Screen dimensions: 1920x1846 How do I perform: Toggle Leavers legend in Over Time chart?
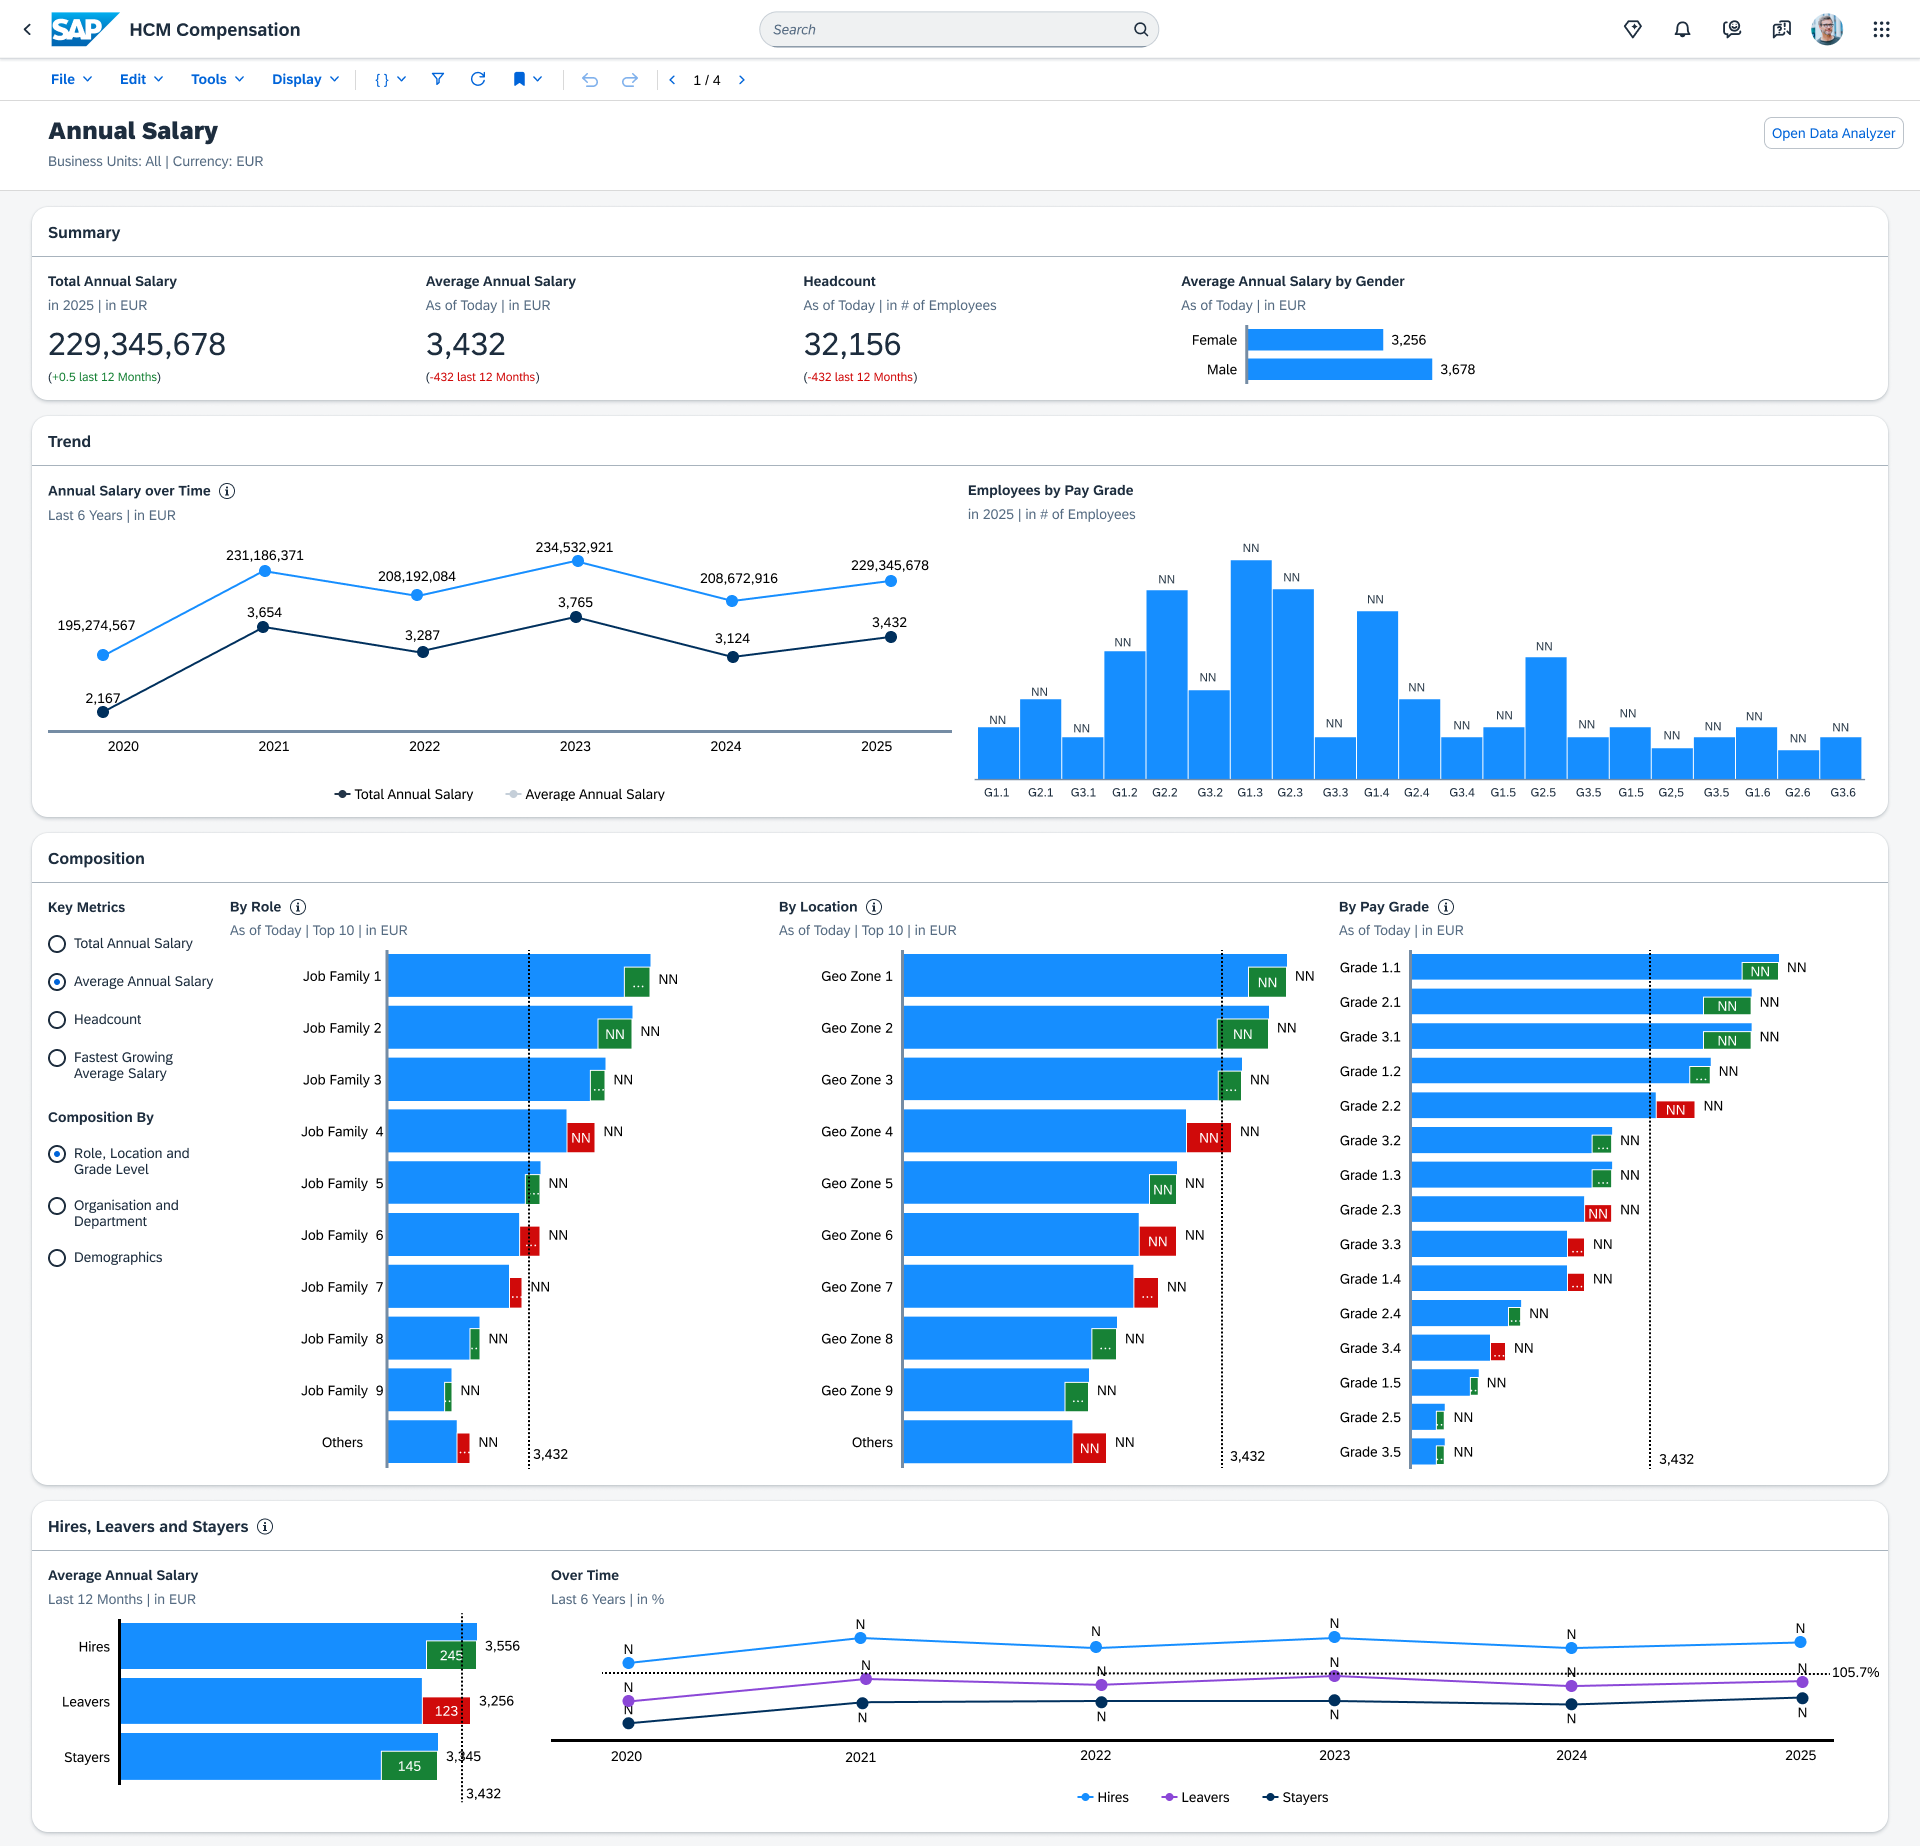[1195, 1797]
